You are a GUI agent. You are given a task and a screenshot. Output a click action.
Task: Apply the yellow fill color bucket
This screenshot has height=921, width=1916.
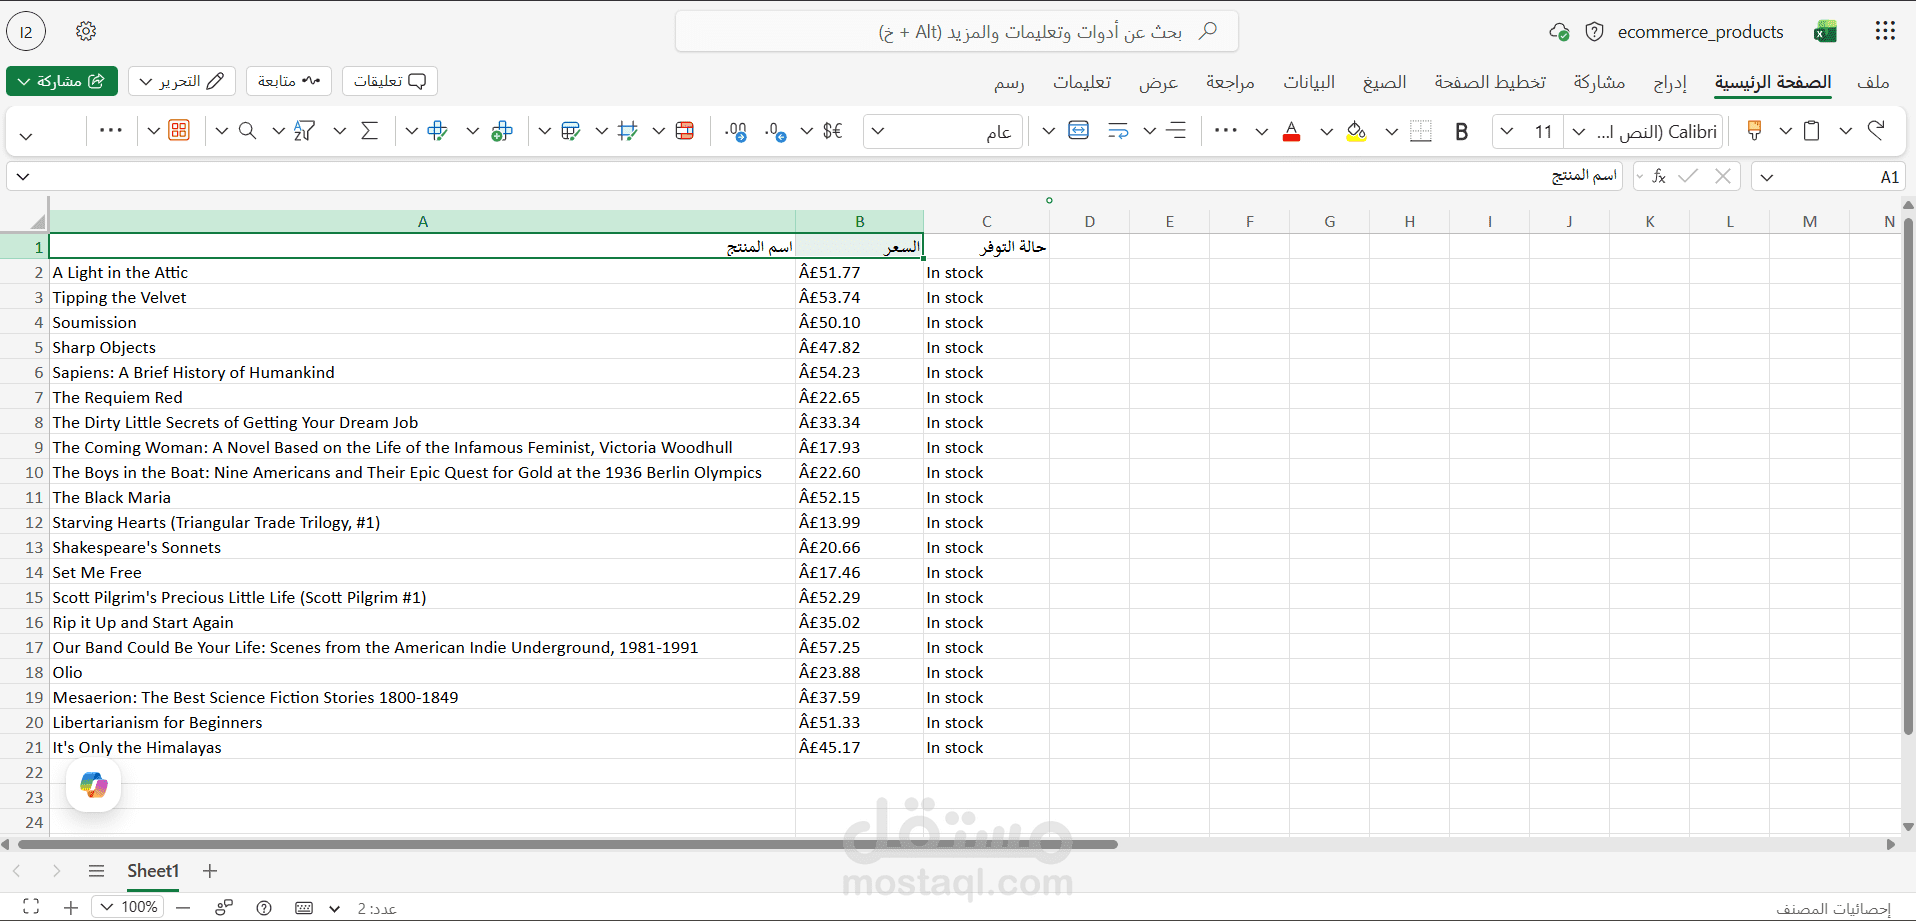coord(1356,131)
